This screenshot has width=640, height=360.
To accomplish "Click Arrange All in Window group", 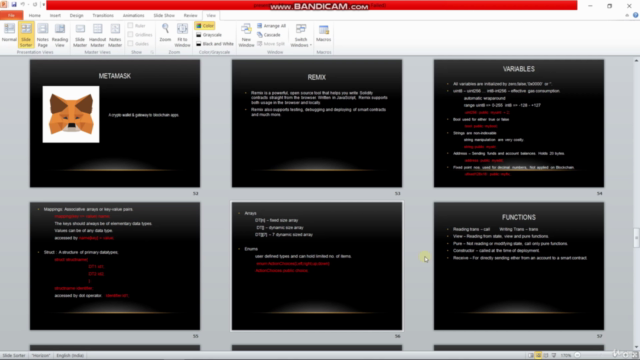I will tap(271, 26).
